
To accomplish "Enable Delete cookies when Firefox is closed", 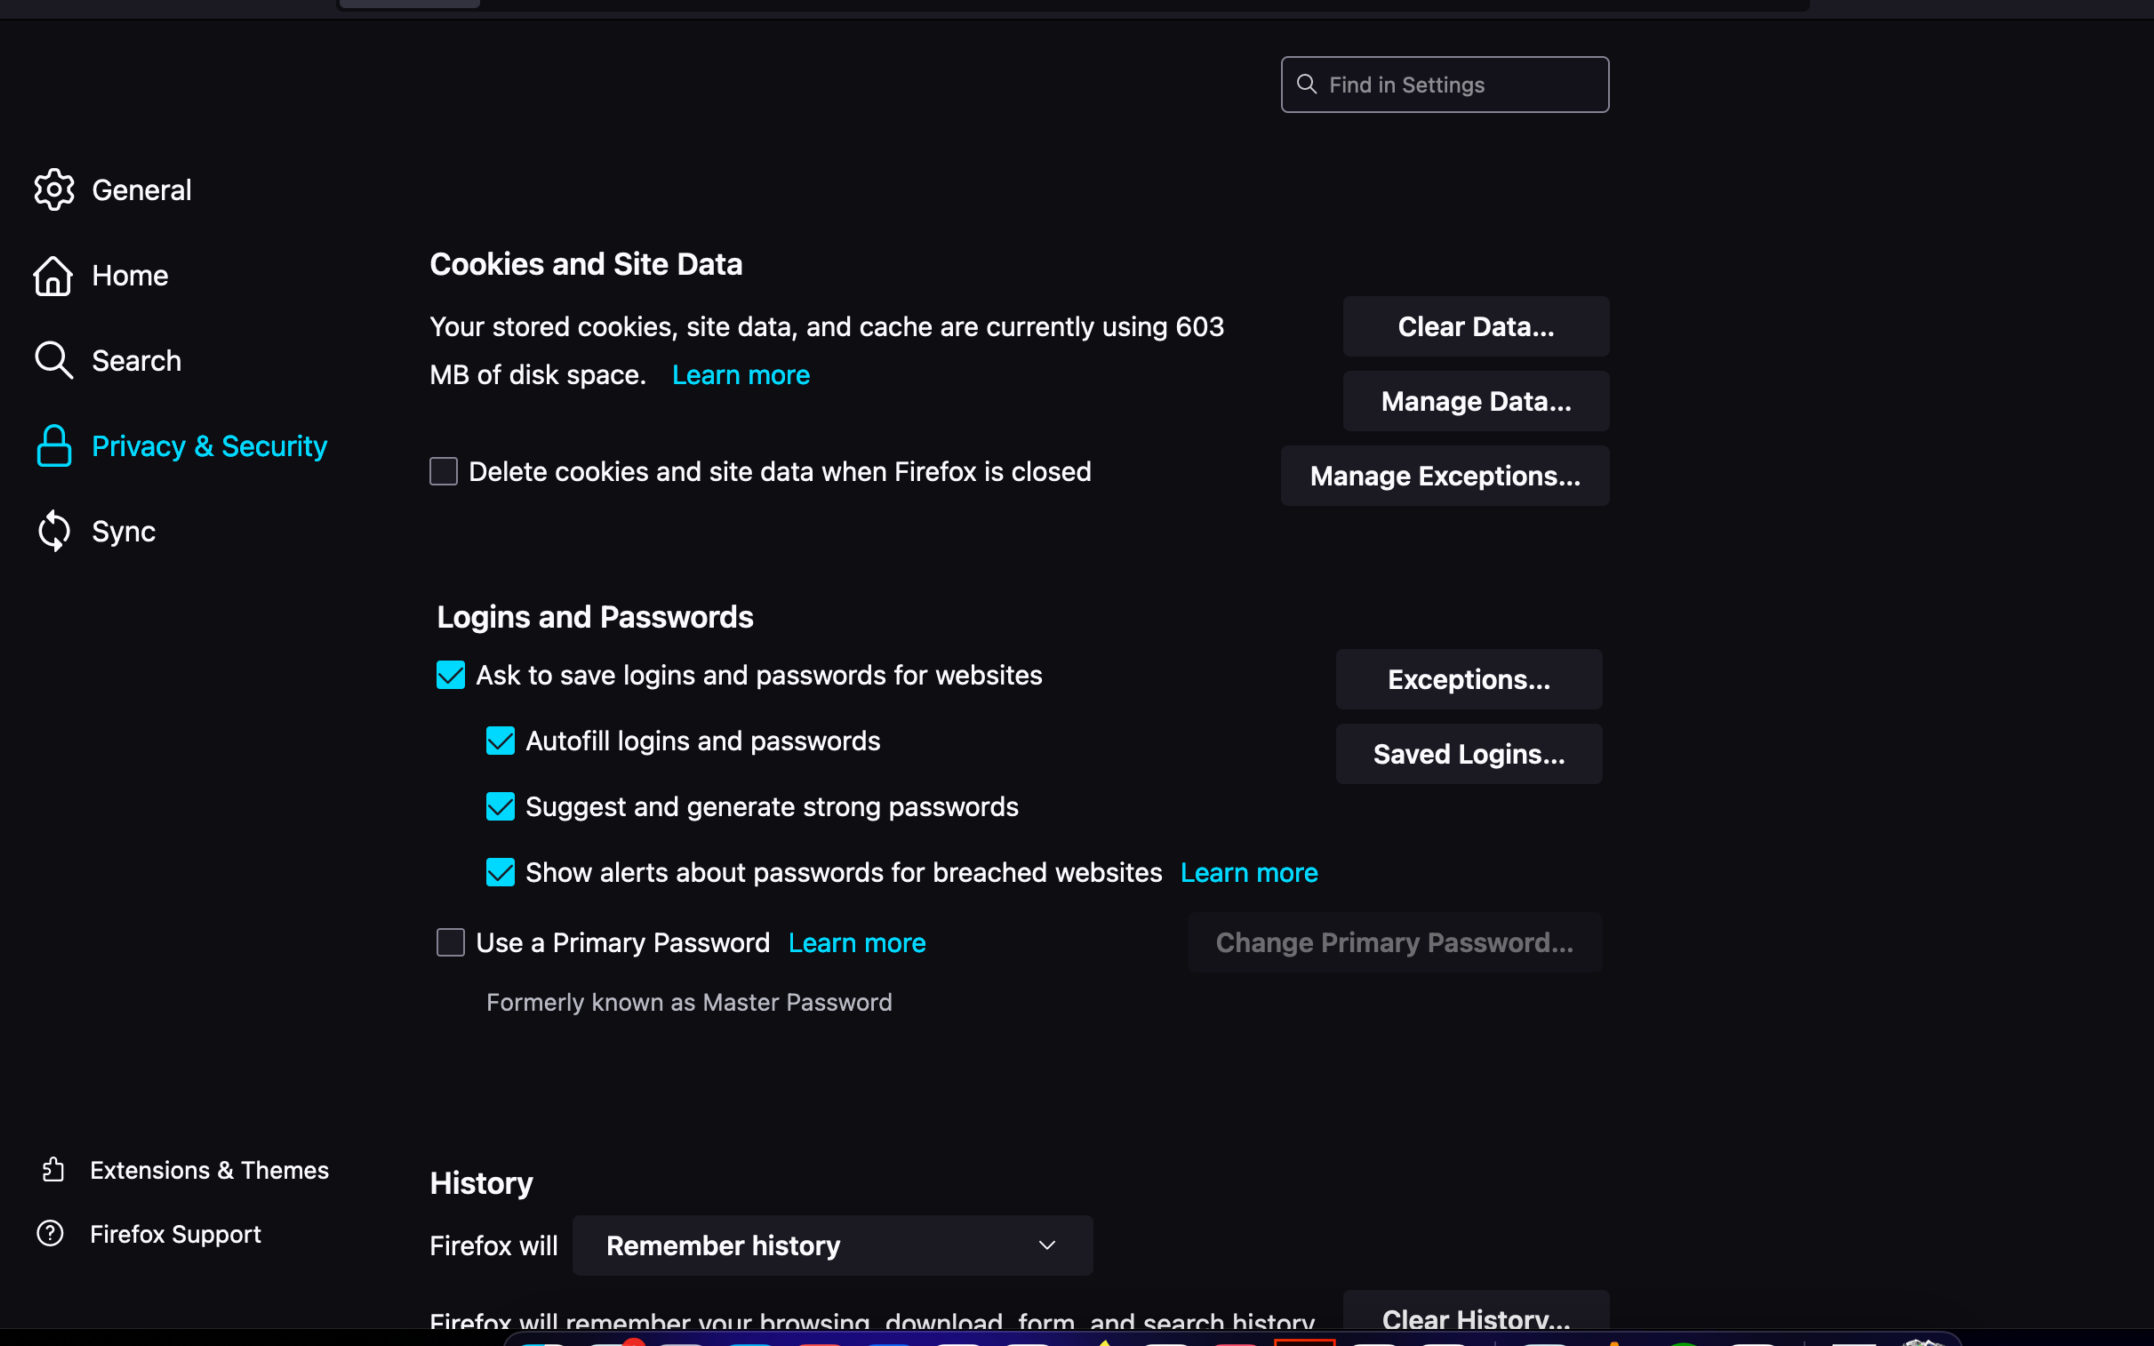I will pos(444,471).
